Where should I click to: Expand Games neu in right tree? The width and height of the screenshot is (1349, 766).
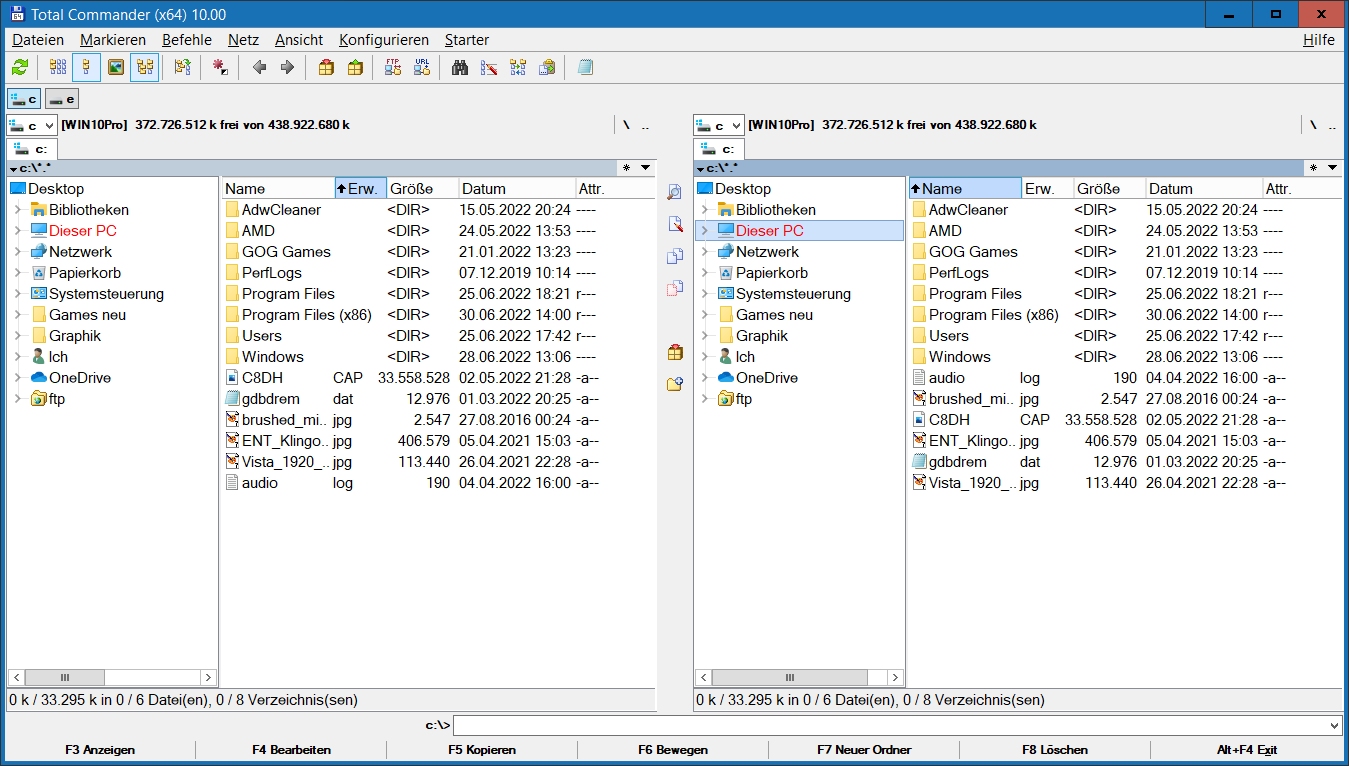coord(704,315)
